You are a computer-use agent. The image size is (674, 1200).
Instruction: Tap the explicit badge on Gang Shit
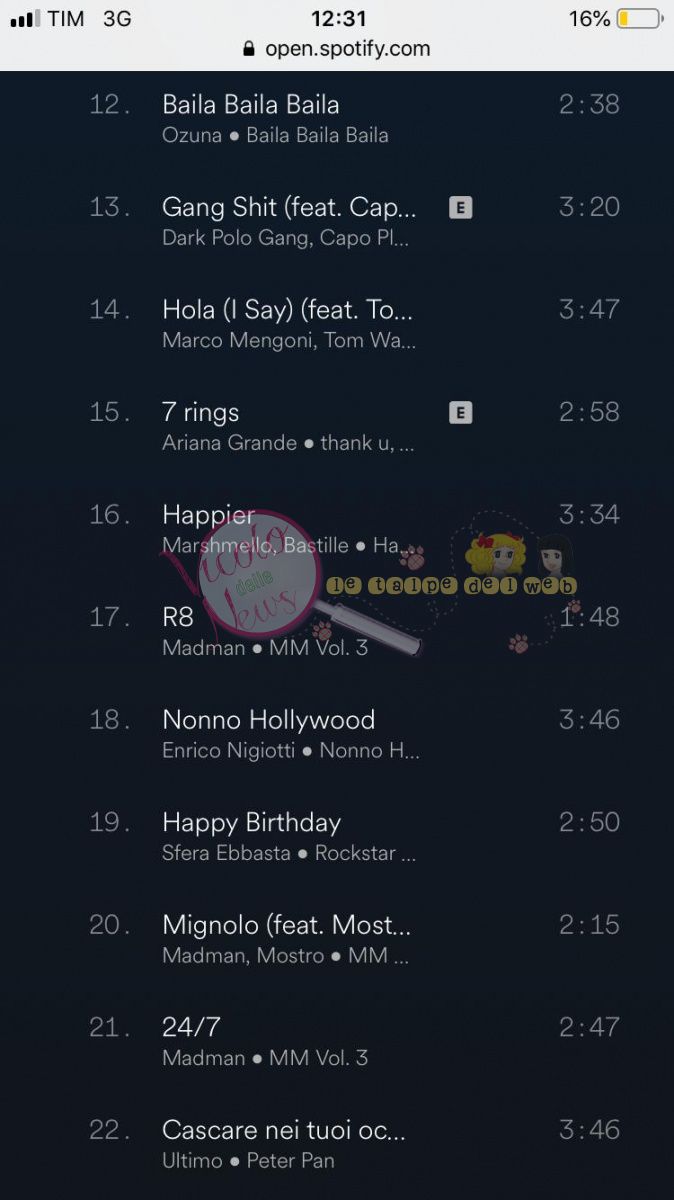point(460,208)
